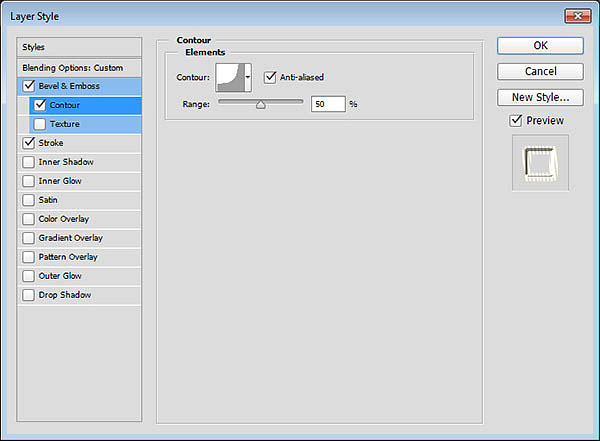600x441 pixels.
Task: Open the New Style dialog button
Action: [540, 97]
